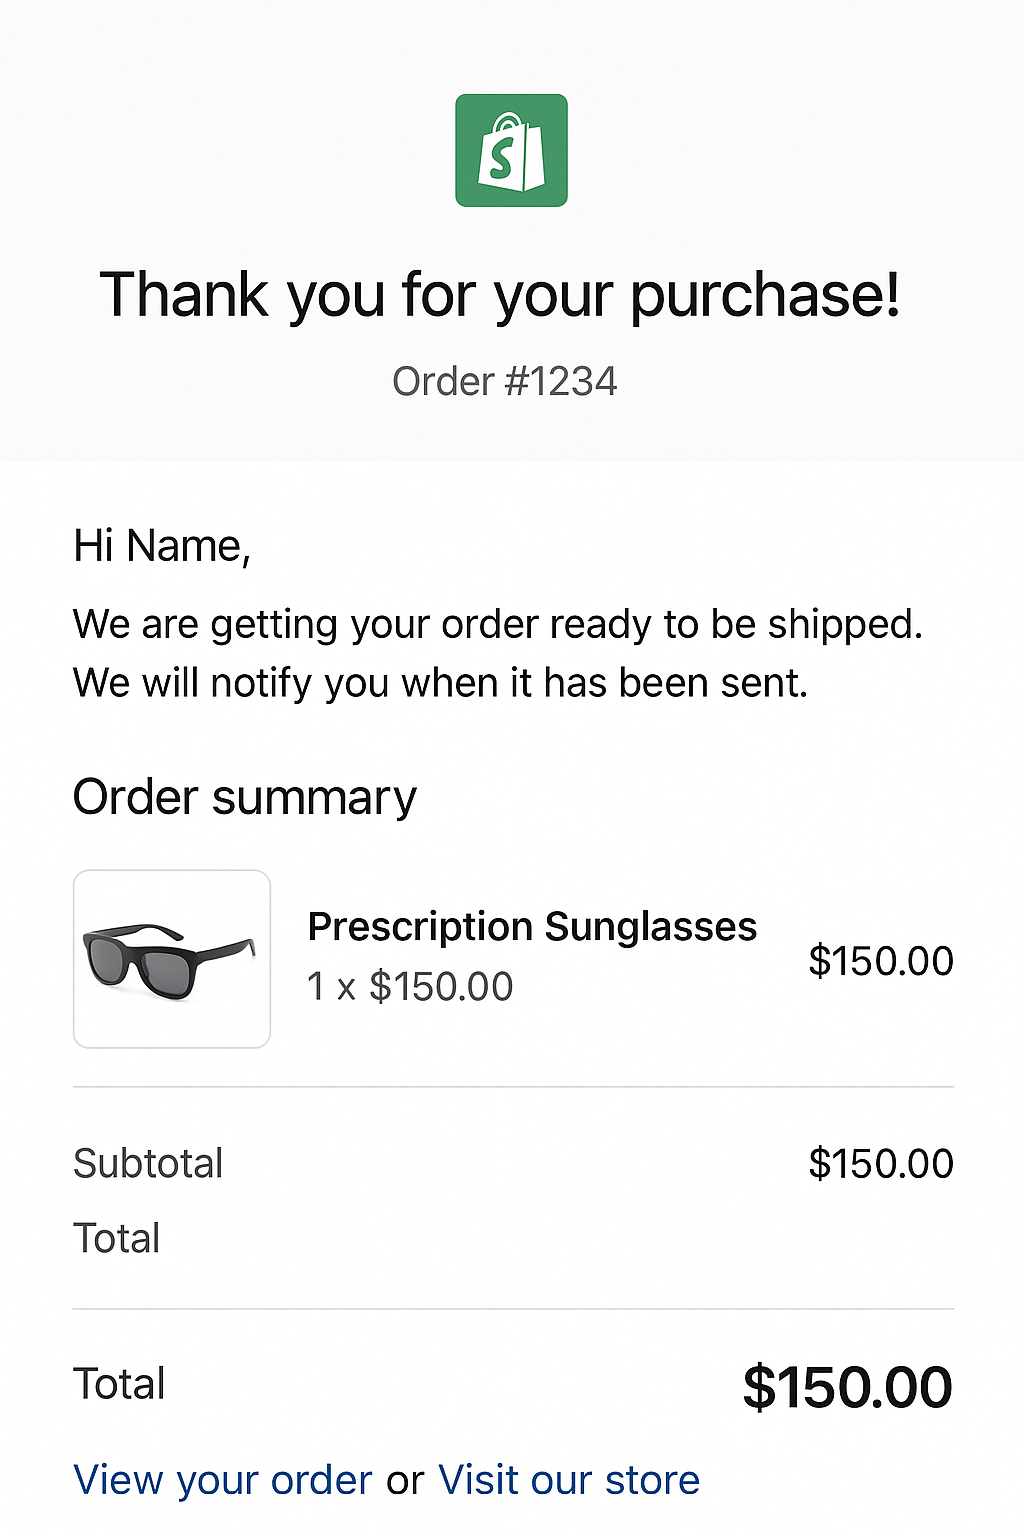The image size is (1024, 1536).
Task: Click the bold grand total $150.00
Action: pos(847,1387)
